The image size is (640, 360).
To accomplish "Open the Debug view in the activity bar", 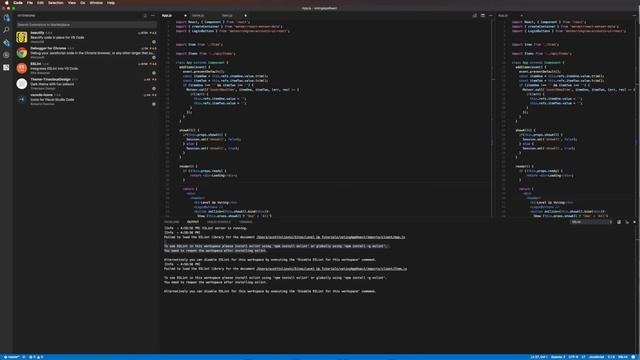I will click(7, 55).
